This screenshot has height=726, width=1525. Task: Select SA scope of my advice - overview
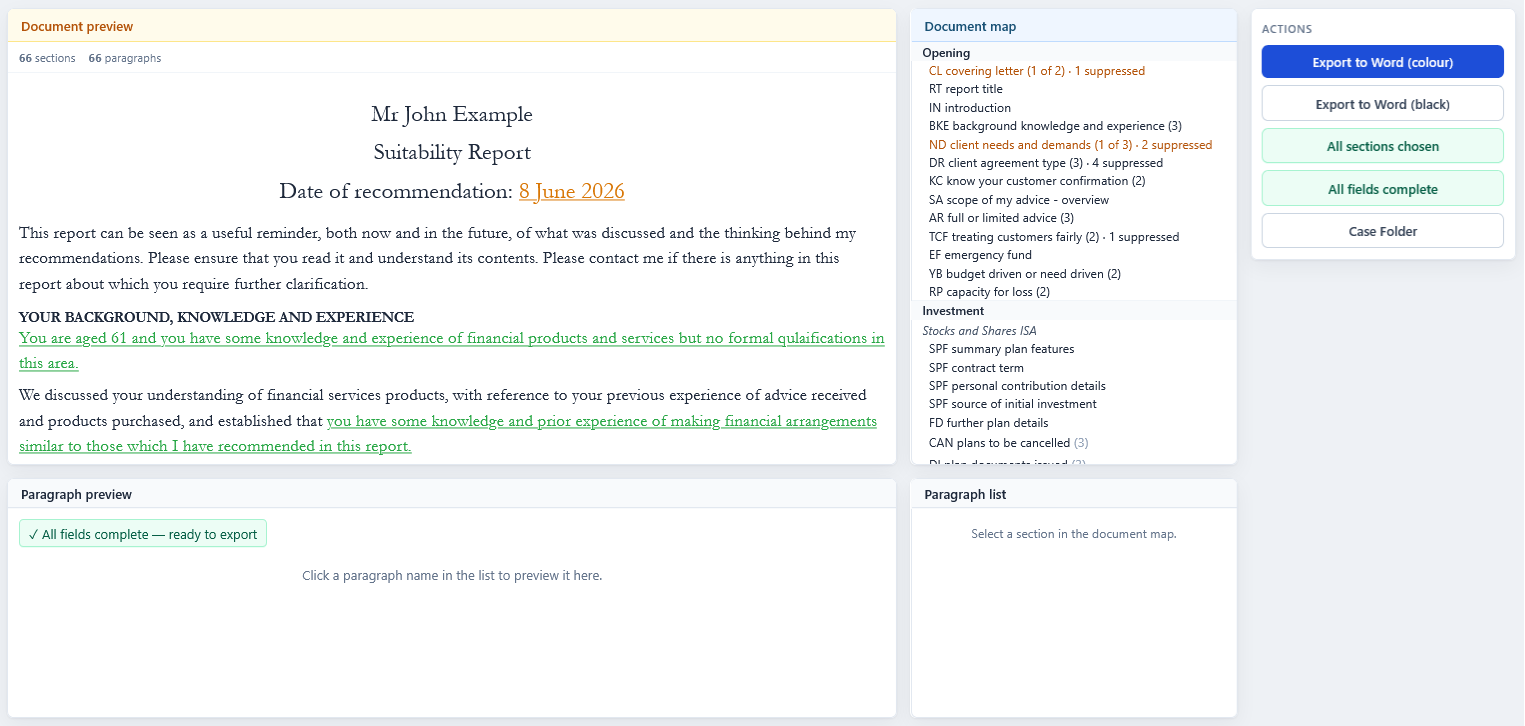1018,200
